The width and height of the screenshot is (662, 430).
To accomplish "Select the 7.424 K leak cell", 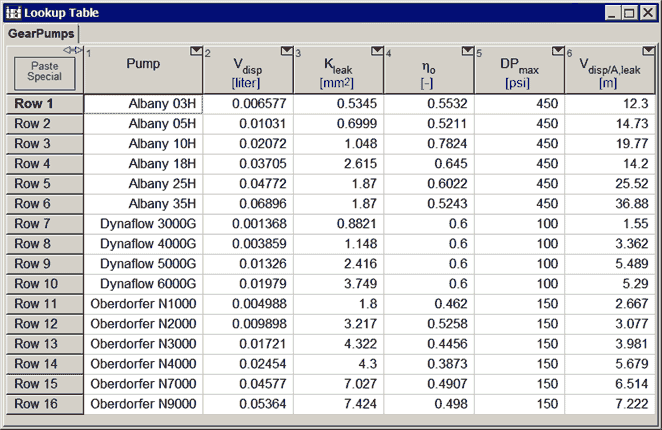I will (338, 404).
